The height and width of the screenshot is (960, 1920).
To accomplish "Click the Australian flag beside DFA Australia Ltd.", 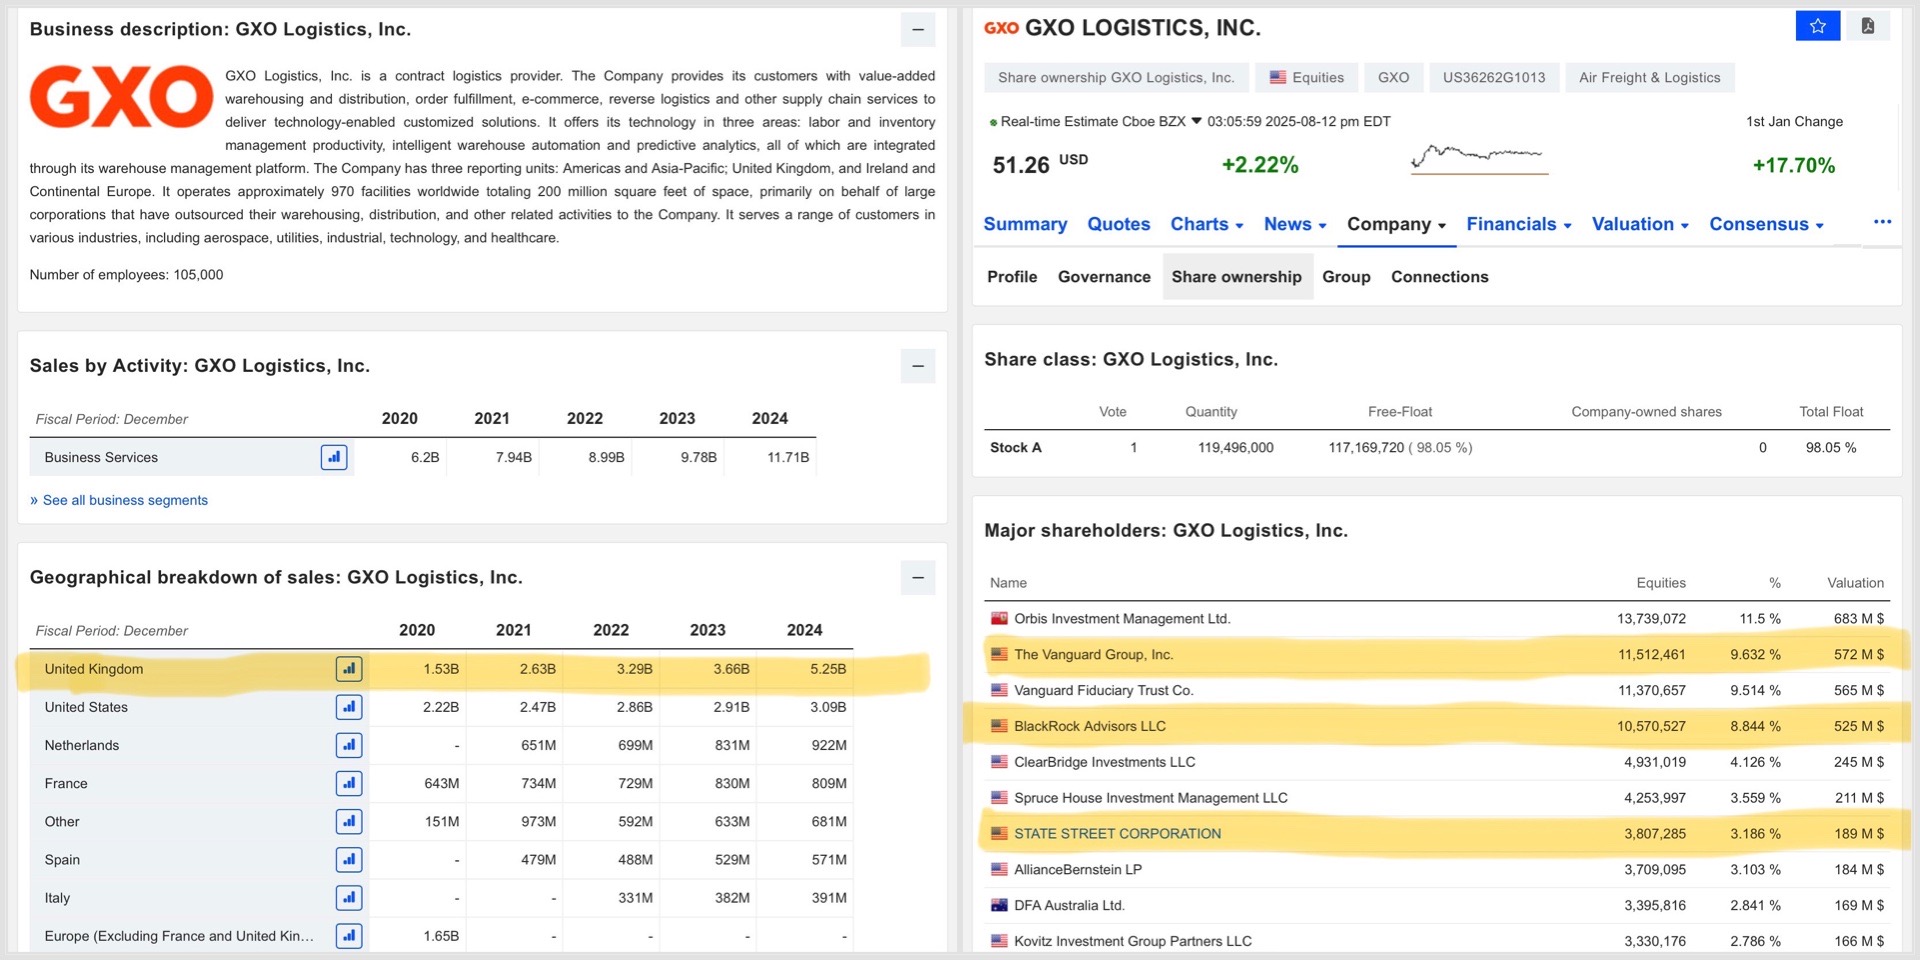I will [999, 905].
